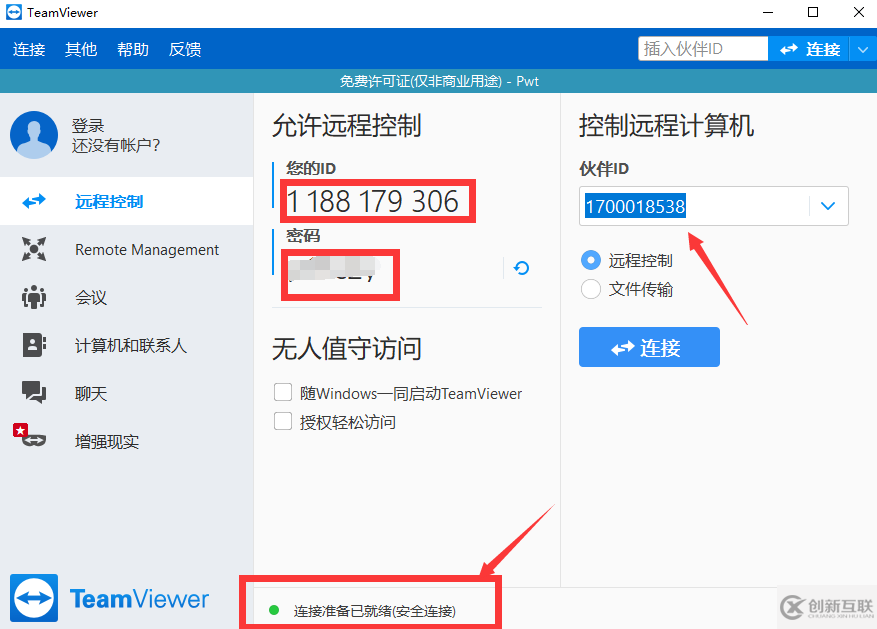Click the large blue 连接 button
The height and width of the screenshot is (629, 877).
click(x=649, y=347)
